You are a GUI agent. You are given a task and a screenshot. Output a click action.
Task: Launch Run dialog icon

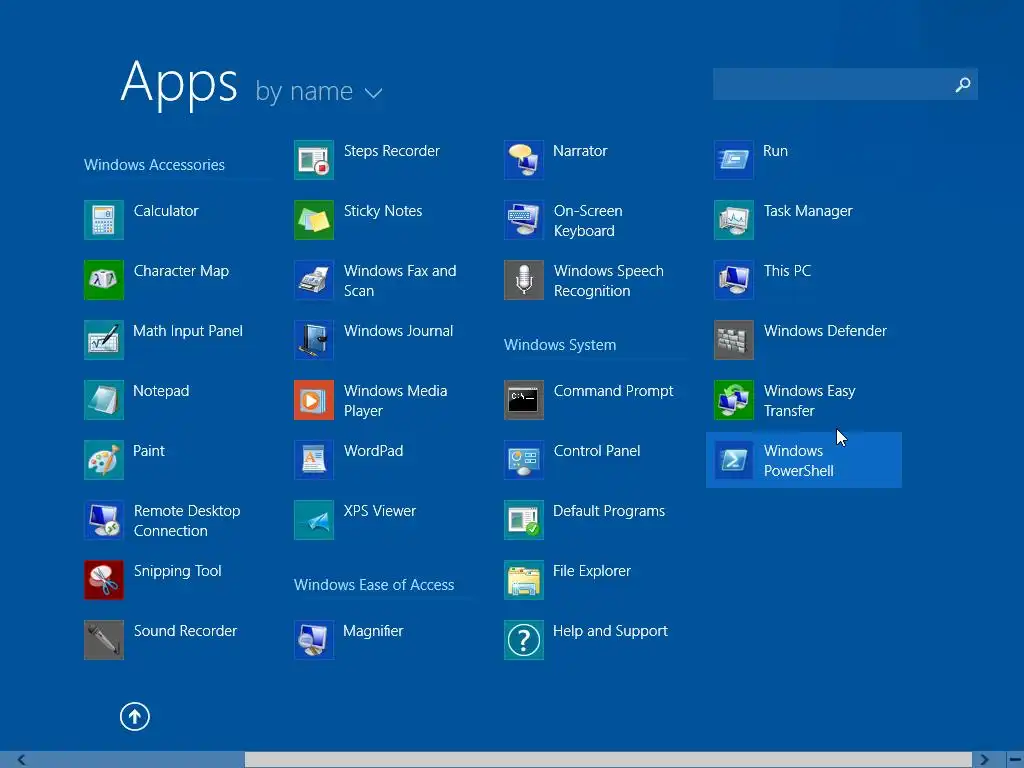[734, 160]
